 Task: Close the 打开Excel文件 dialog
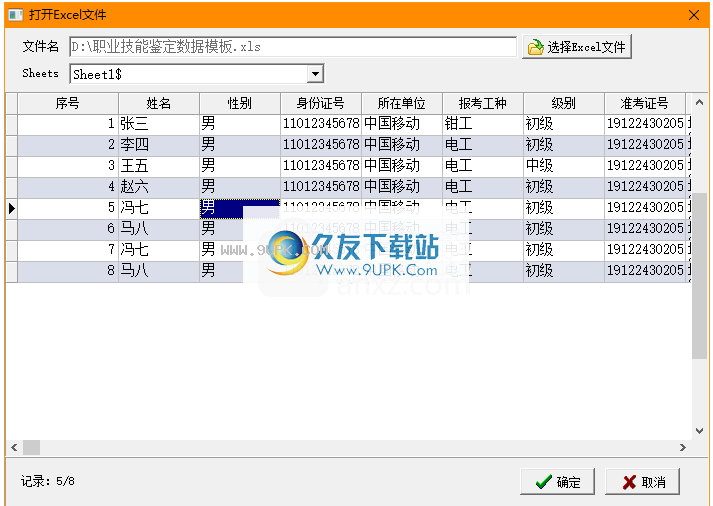tap(694, 15)
